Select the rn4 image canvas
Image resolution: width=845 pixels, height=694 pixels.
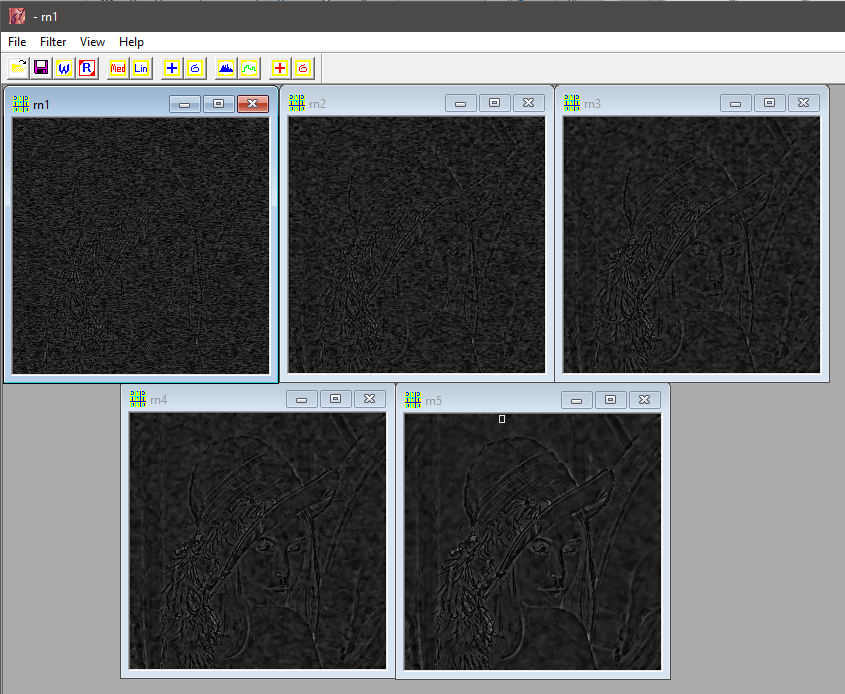pos(258,541)
